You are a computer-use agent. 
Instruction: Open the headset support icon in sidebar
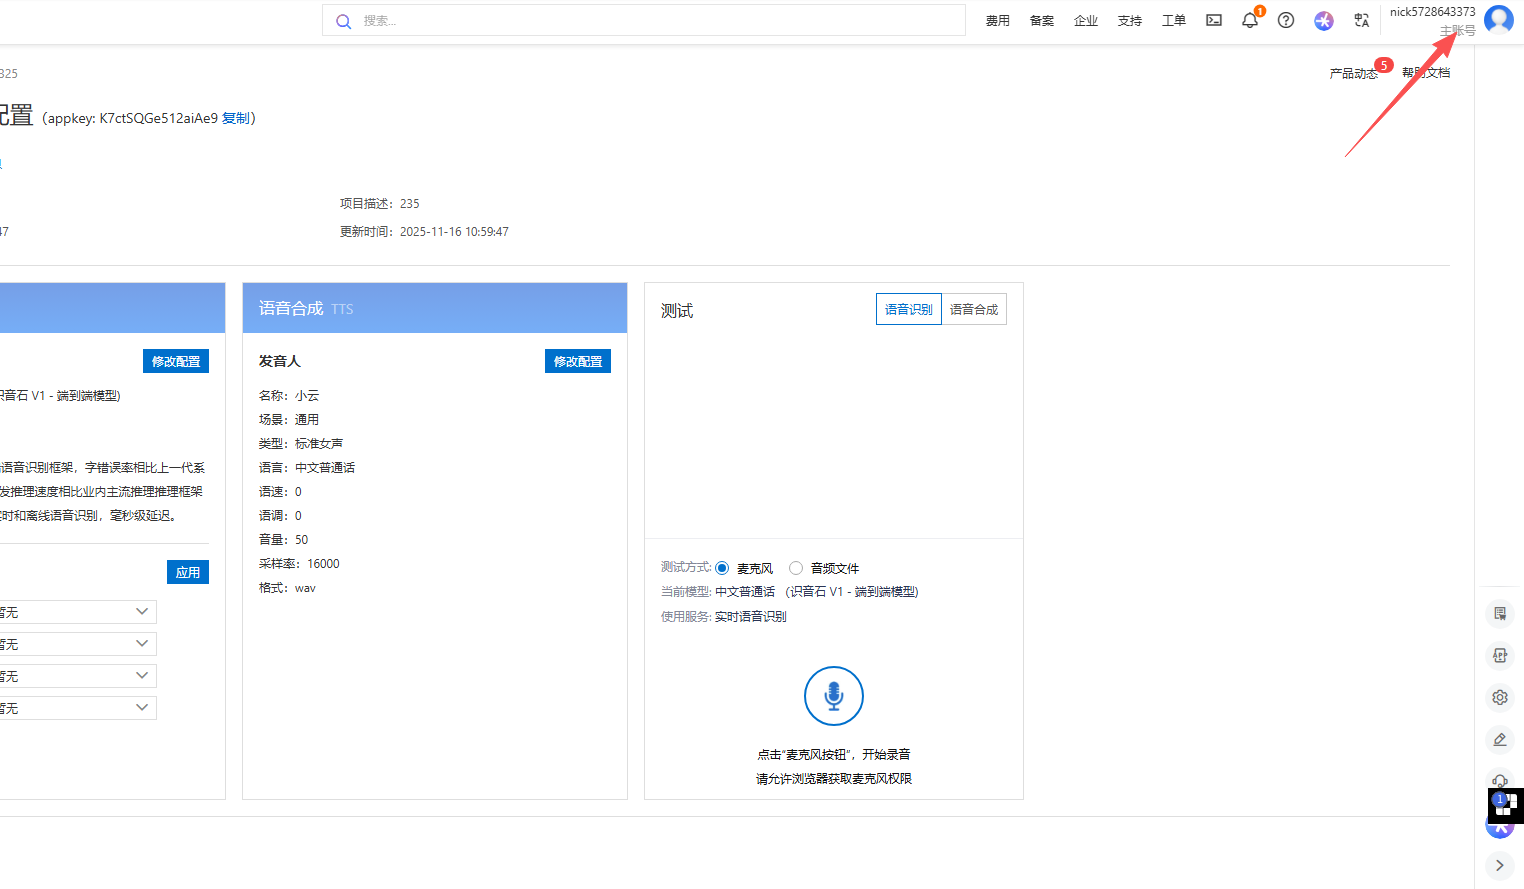(x=1499, y=780)
